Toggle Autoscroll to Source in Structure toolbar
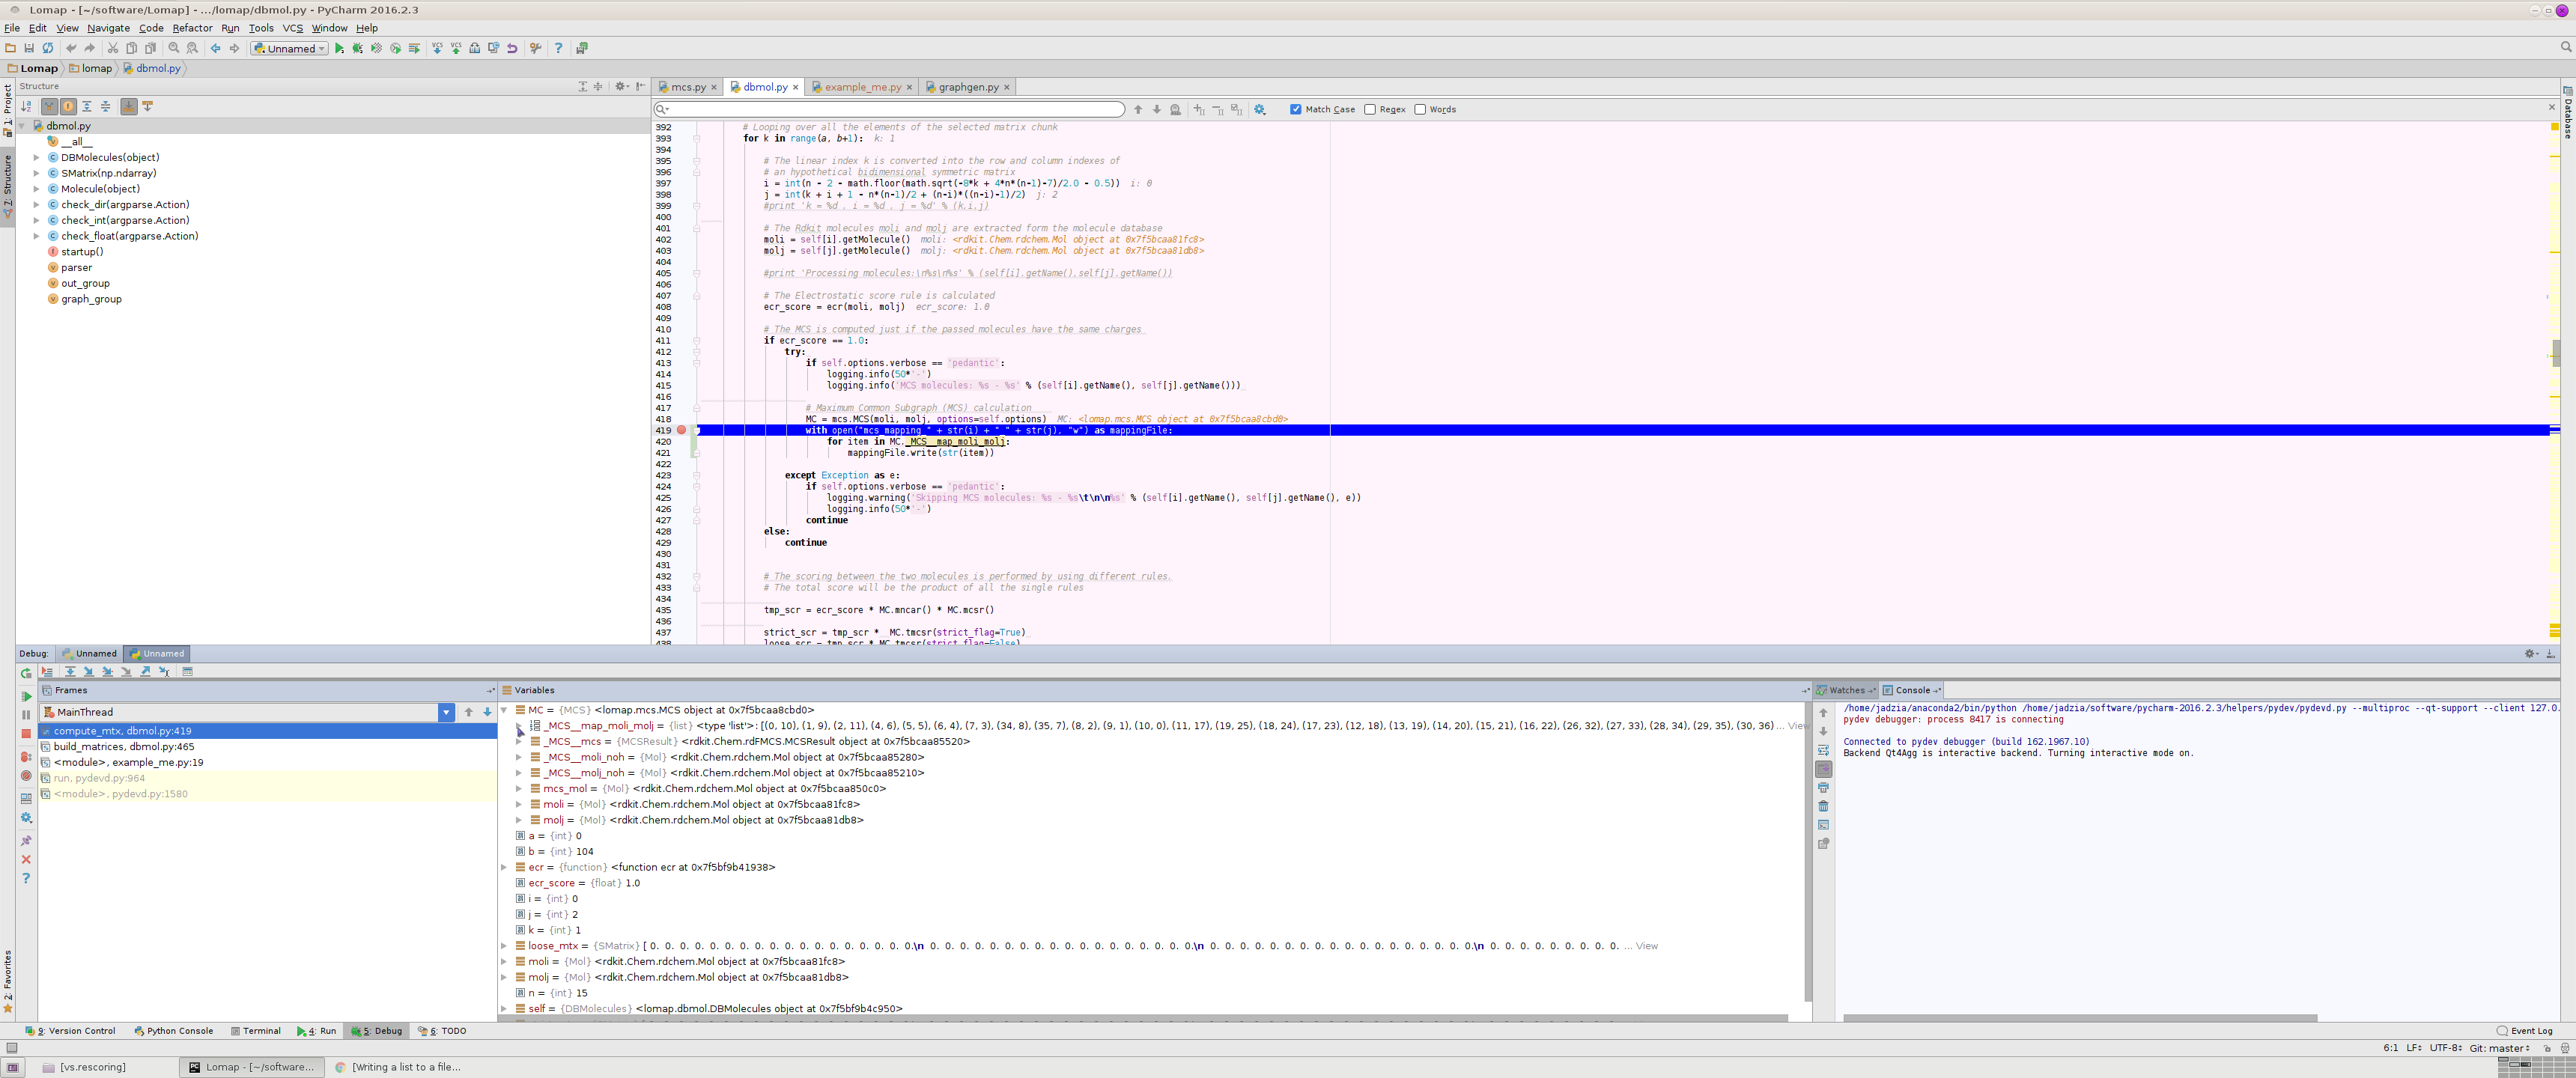 click(x=129, y=106)
